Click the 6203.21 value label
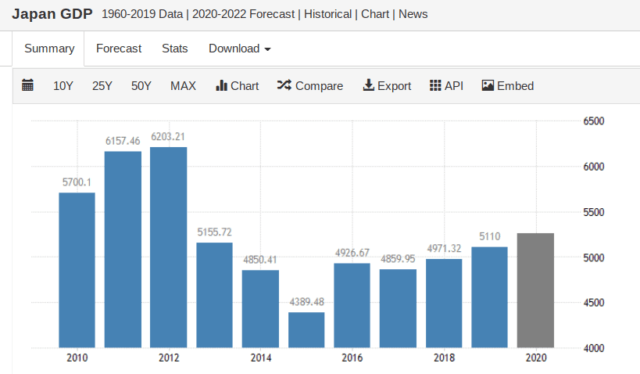Image resolution: width=640 pixels, height=374 pixels. coord(168,136)
